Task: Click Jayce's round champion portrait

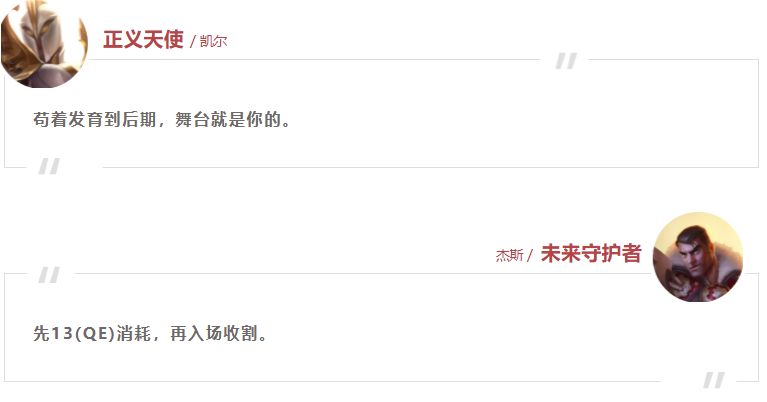Action: [698, 257]
